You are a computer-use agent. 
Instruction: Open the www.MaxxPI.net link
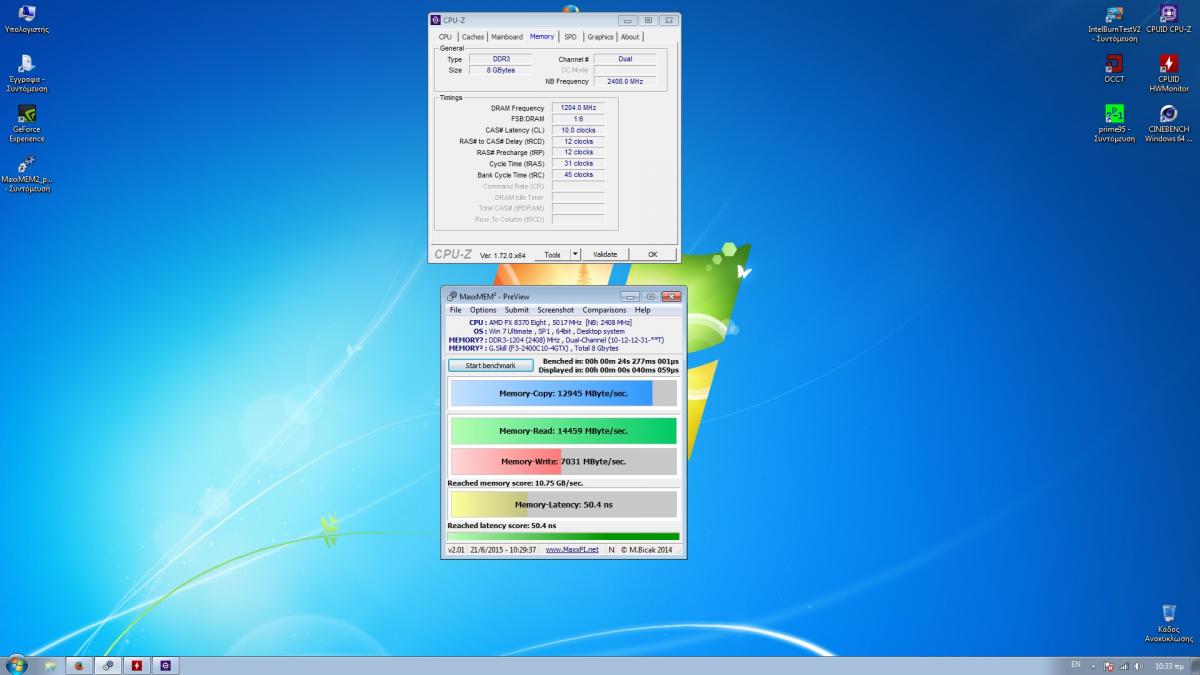point(572,549)
